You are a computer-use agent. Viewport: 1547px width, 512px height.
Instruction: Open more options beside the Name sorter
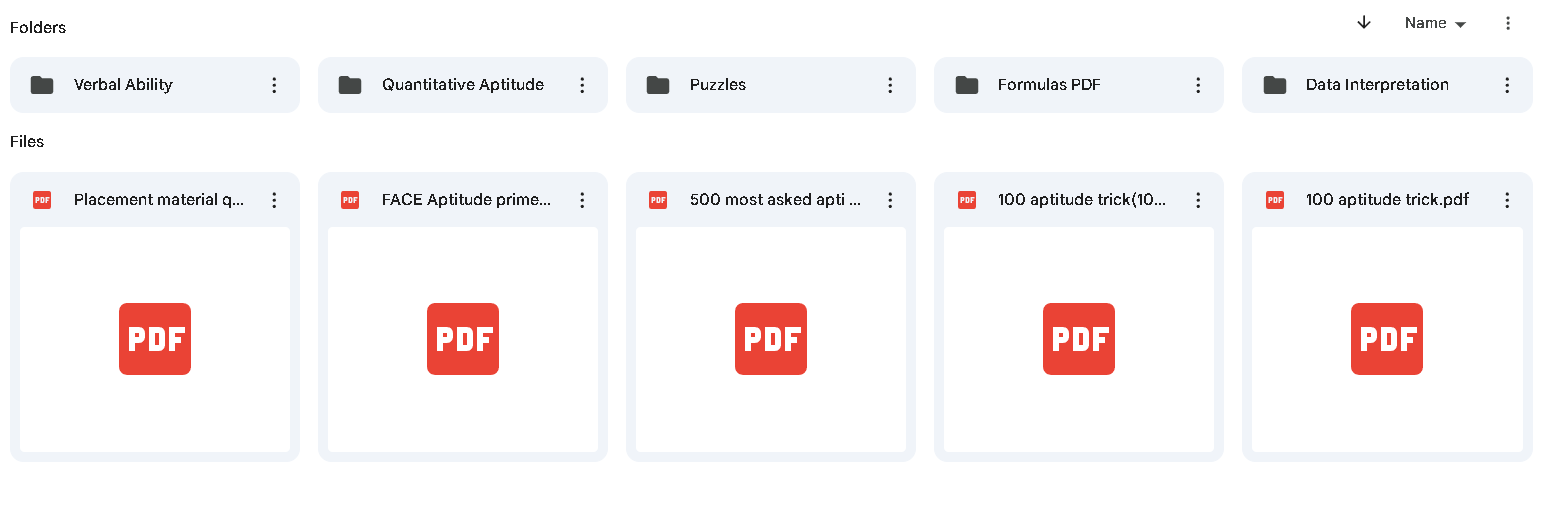tap(1508, 23)
